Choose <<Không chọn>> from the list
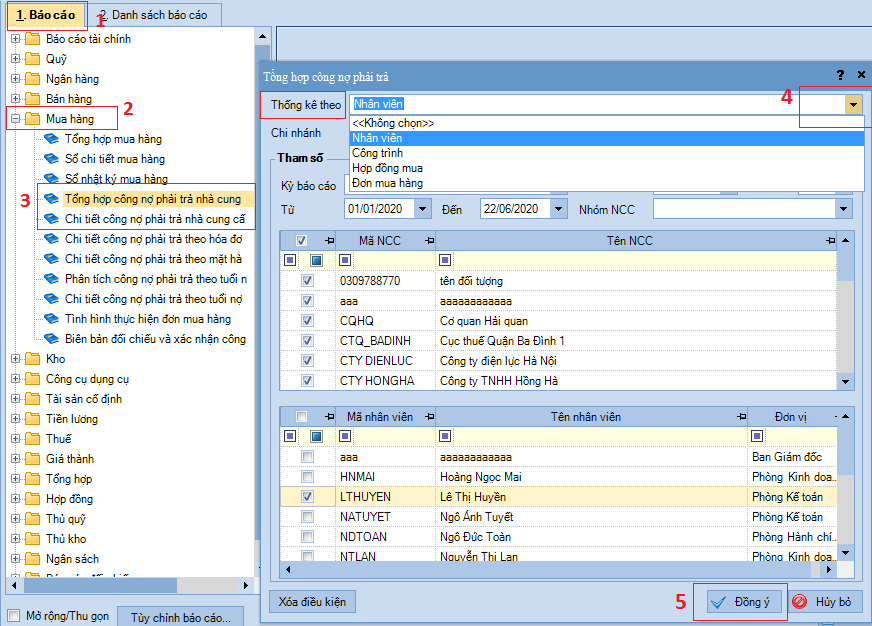Screen dimensions: 872x626 click(607, 123)
